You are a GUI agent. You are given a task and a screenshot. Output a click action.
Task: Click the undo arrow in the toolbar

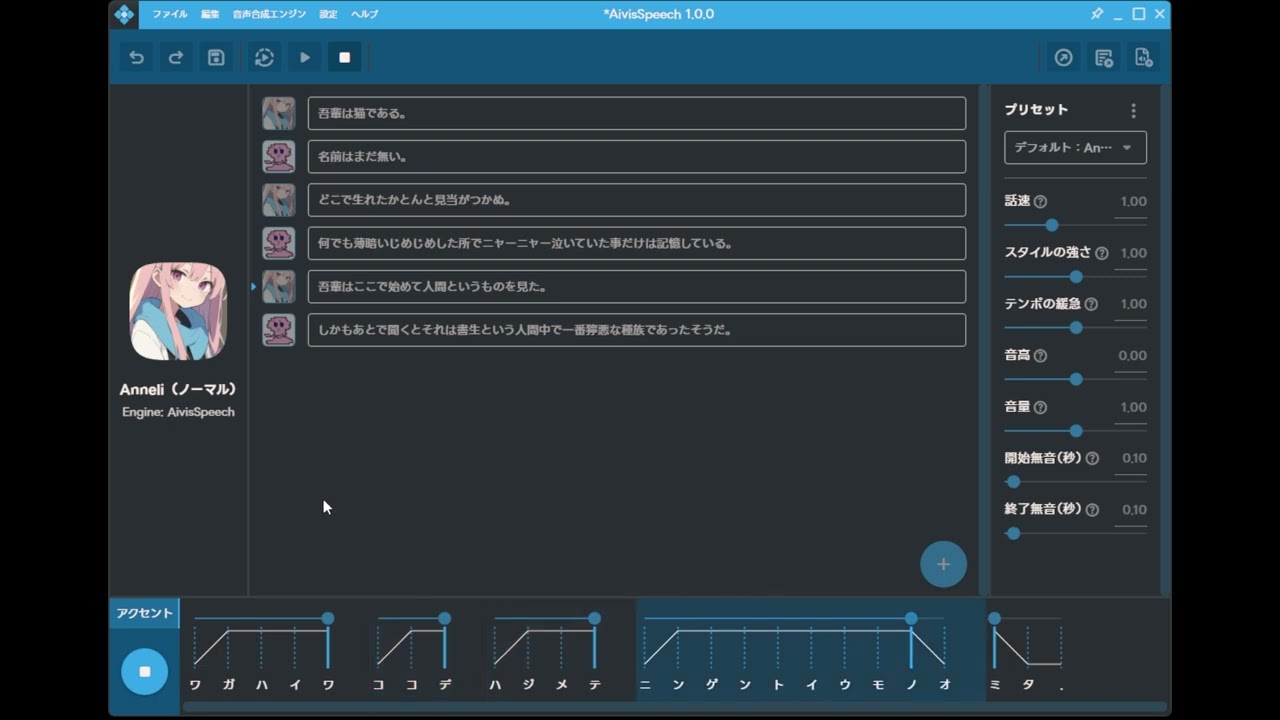point(136,58)
